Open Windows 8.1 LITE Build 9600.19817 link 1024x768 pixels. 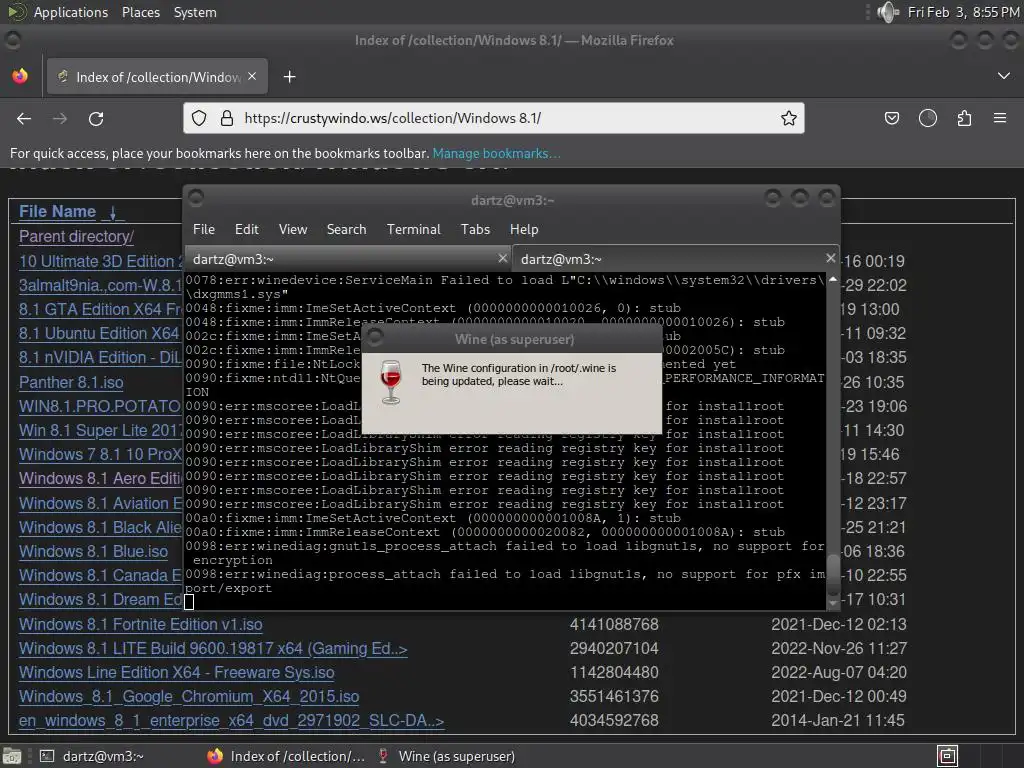coord(213,648)
